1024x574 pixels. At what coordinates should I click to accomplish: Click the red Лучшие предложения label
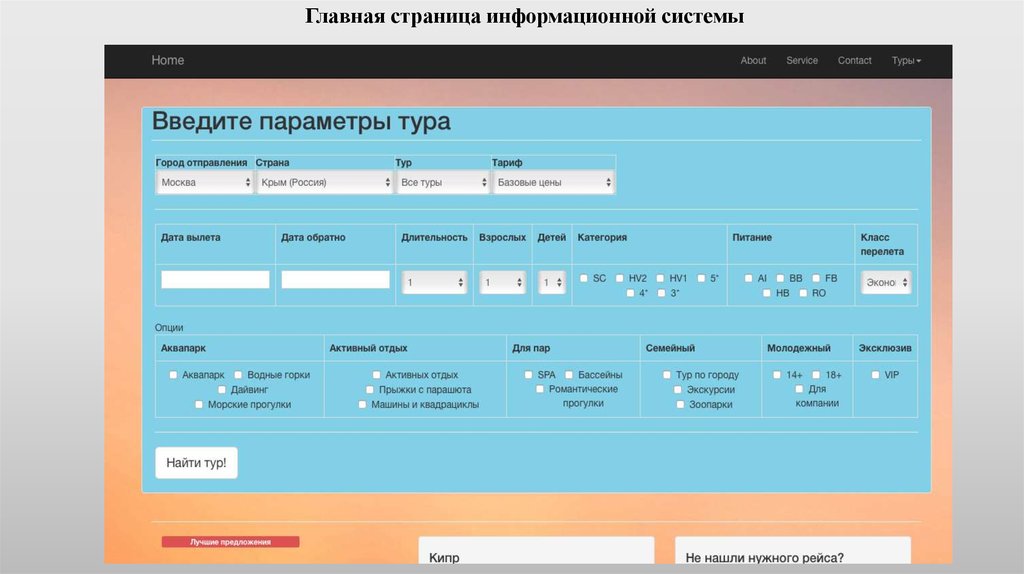(231, 542)
